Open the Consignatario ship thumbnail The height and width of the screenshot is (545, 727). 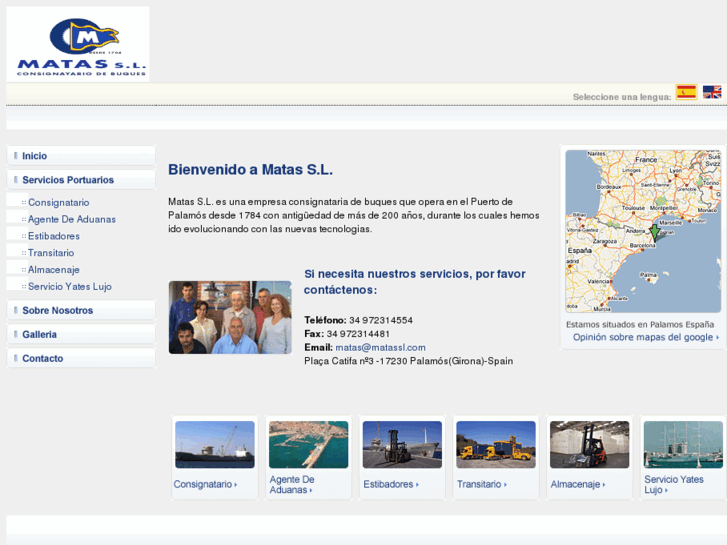point(215,444)
